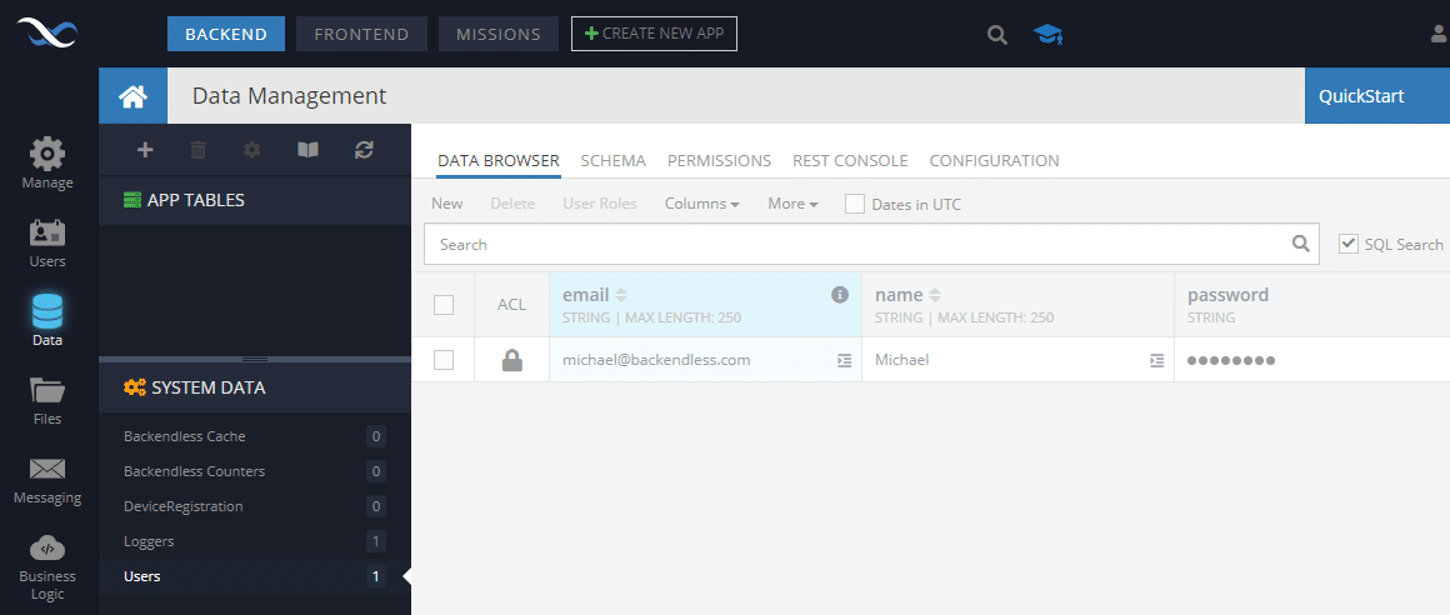Click the Backendless logo icon
The height and width of the screenshot is (615, 1450).
(x=47, y=33)
